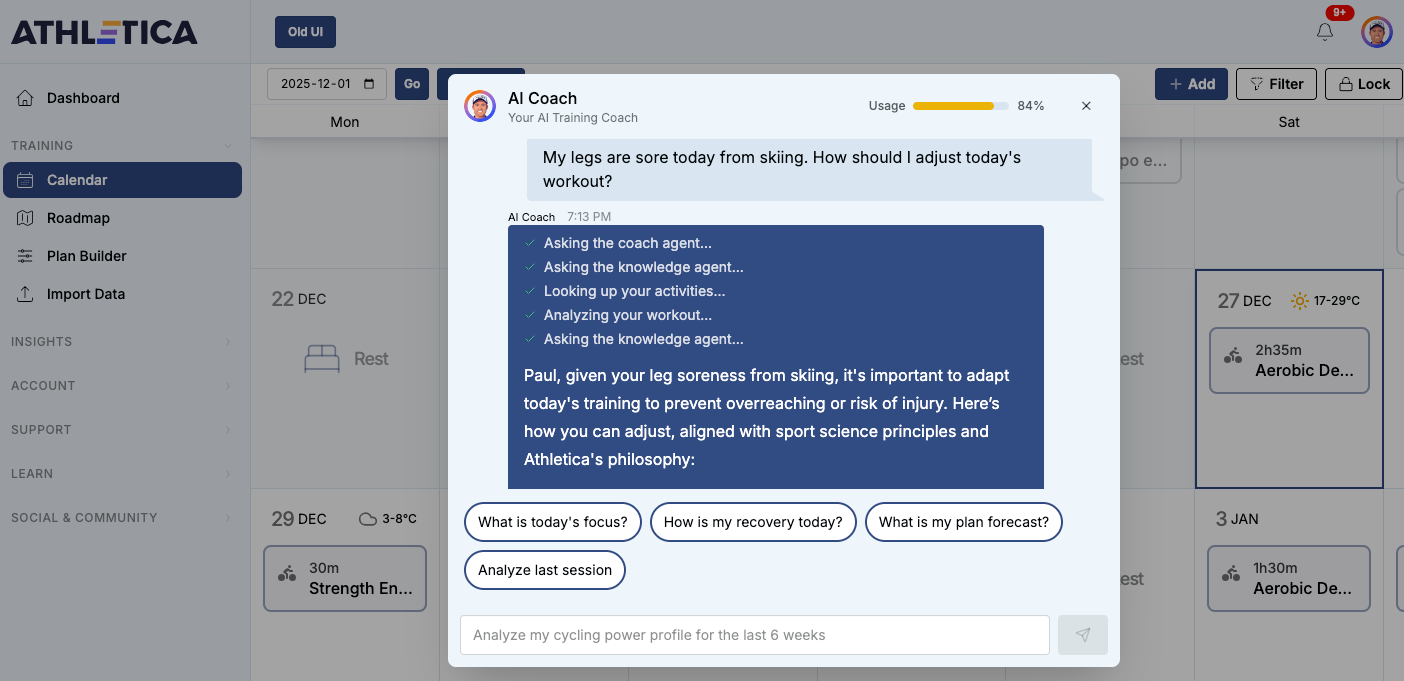Click the user message about sore legs
The width and height of the screenshot is (1404, 681).
tap(810, 170)
